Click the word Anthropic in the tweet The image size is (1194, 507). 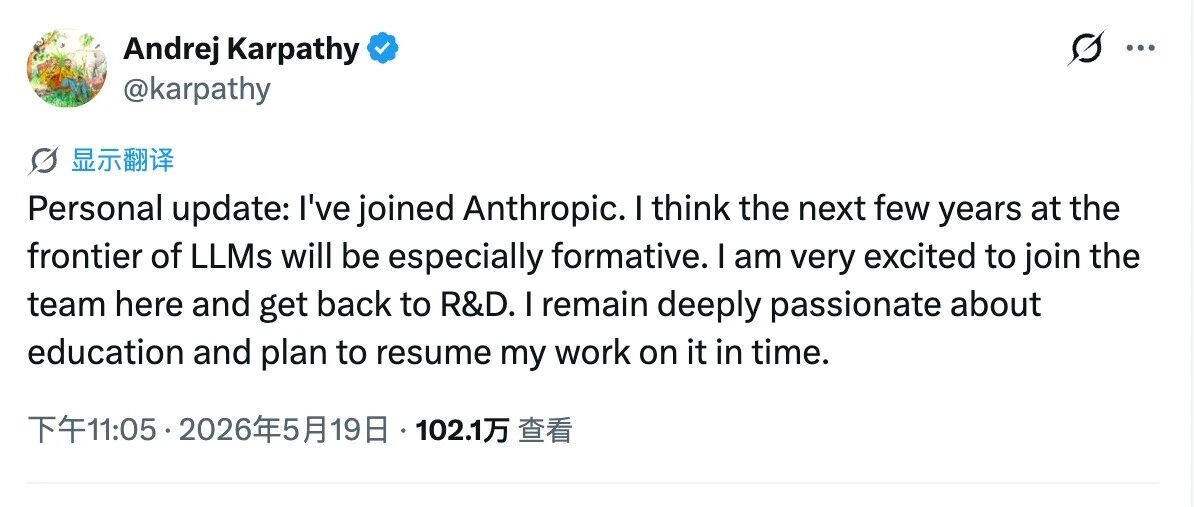(x=541, y=209)
